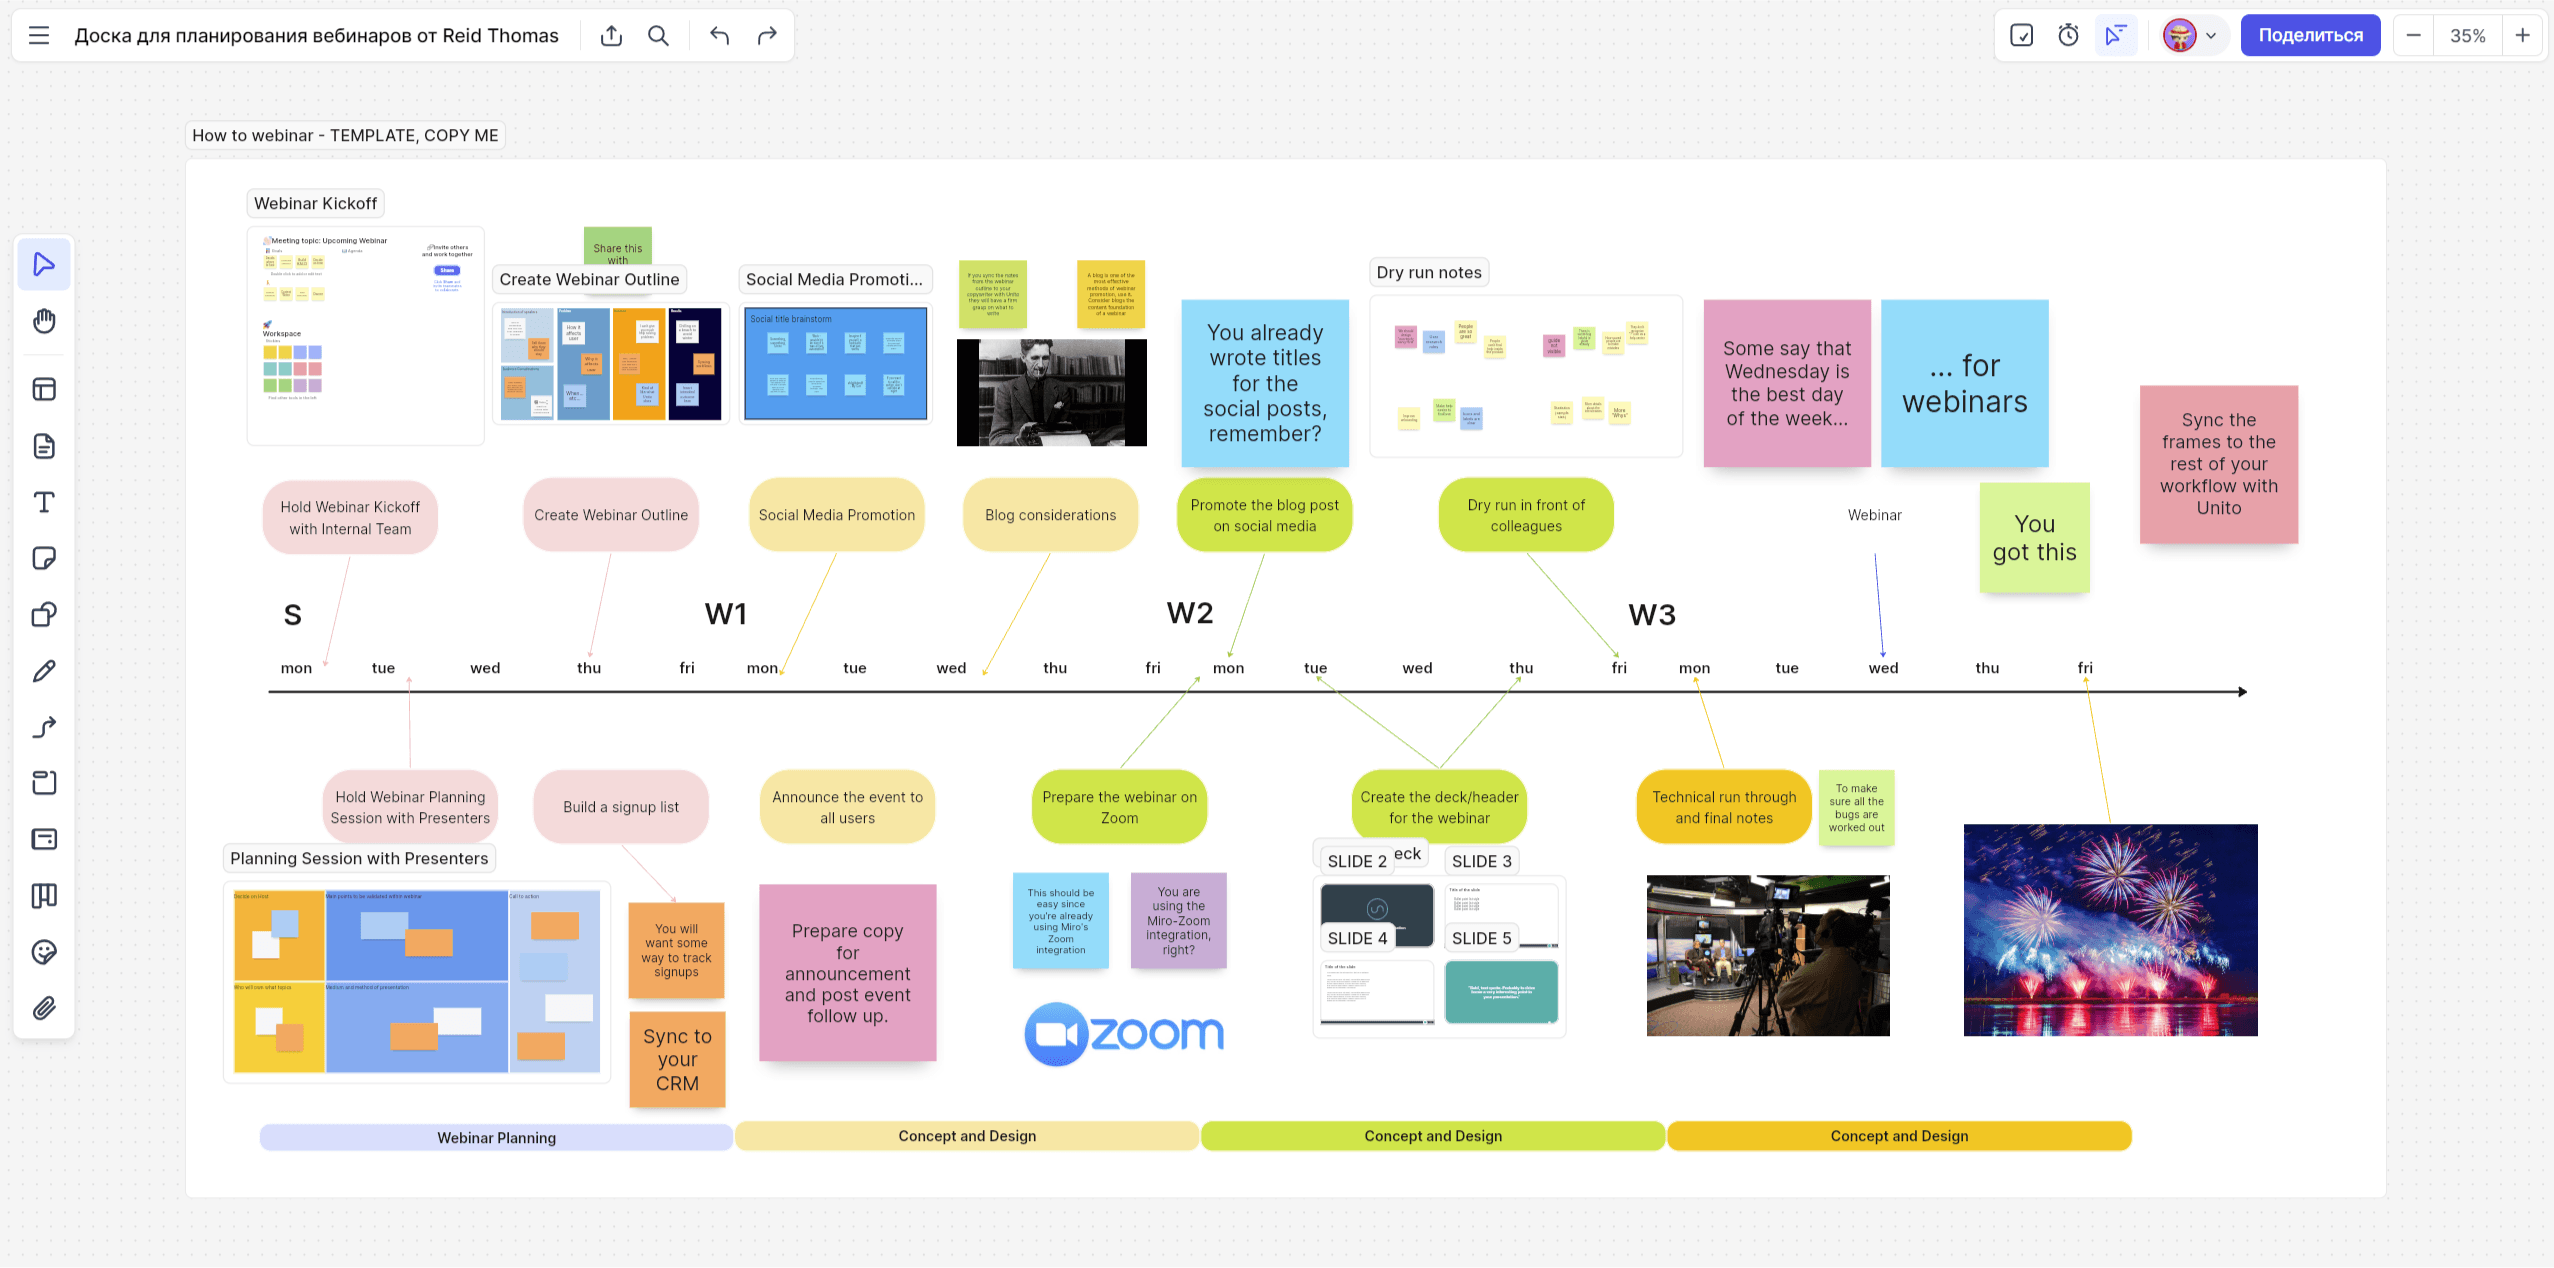Screen dimensions: 2554x1268
Task: Activate the hand pan tool
Action: [x=44, y=321]
